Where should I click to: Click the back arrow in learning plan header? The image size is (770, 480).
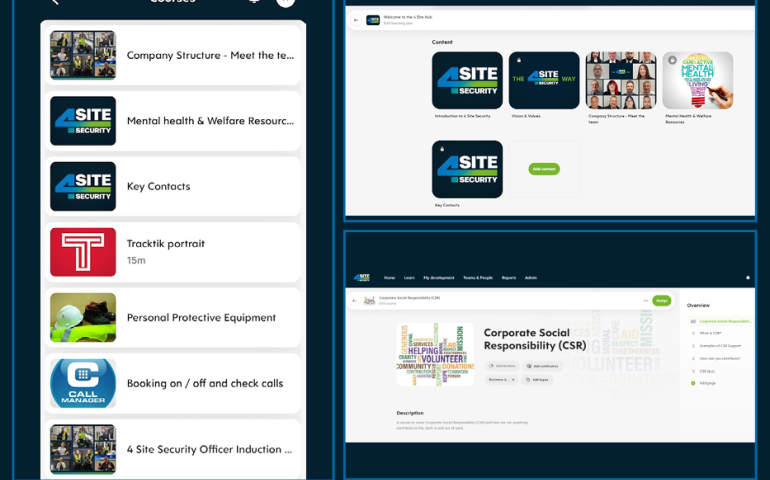(x=356, y=20)
